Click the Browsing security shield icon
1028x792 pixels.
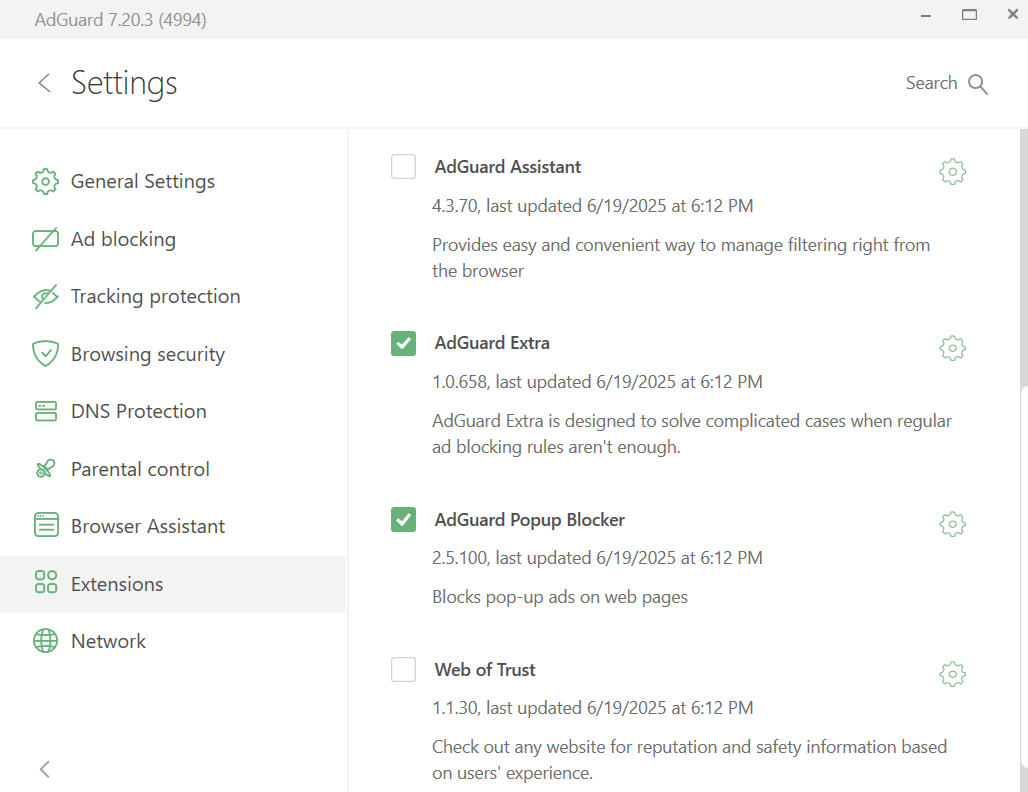pyautogui.click(x=45, y=354)
